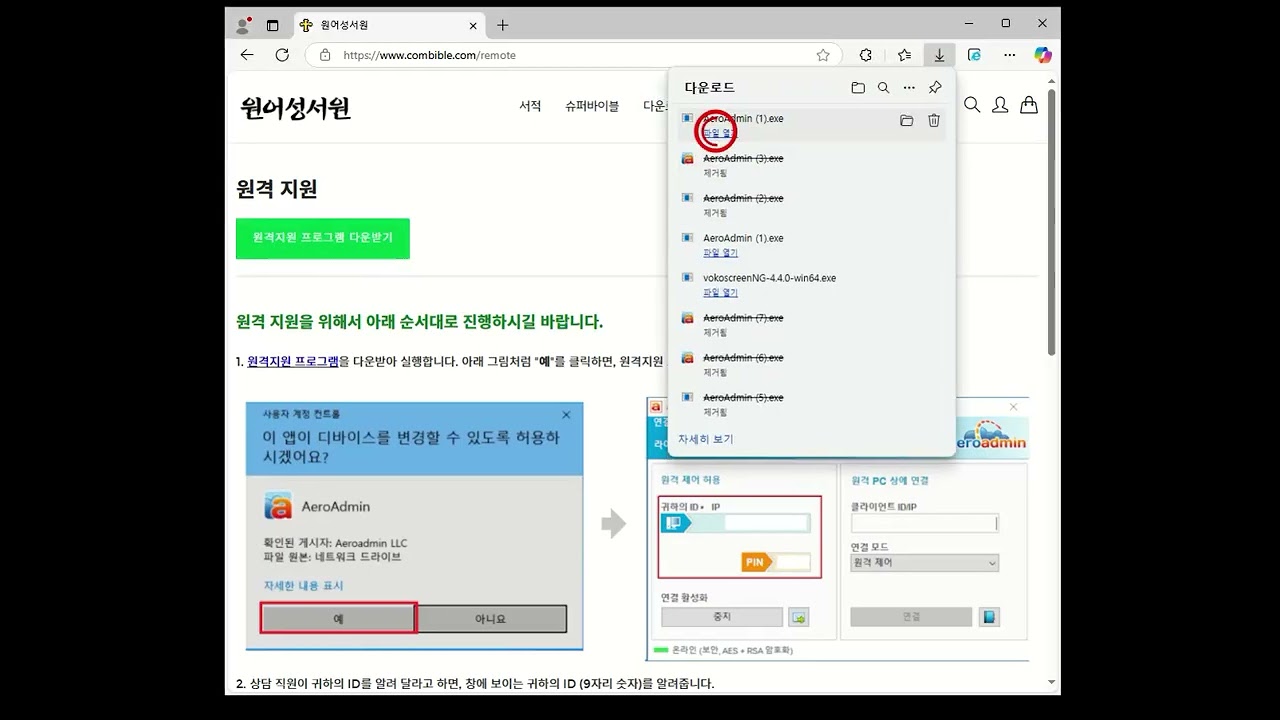The height and width of the screenshot is (720, 1280).
Task: Select the AeroAdmin (6).exe download entry
Action: click(811, 365)
